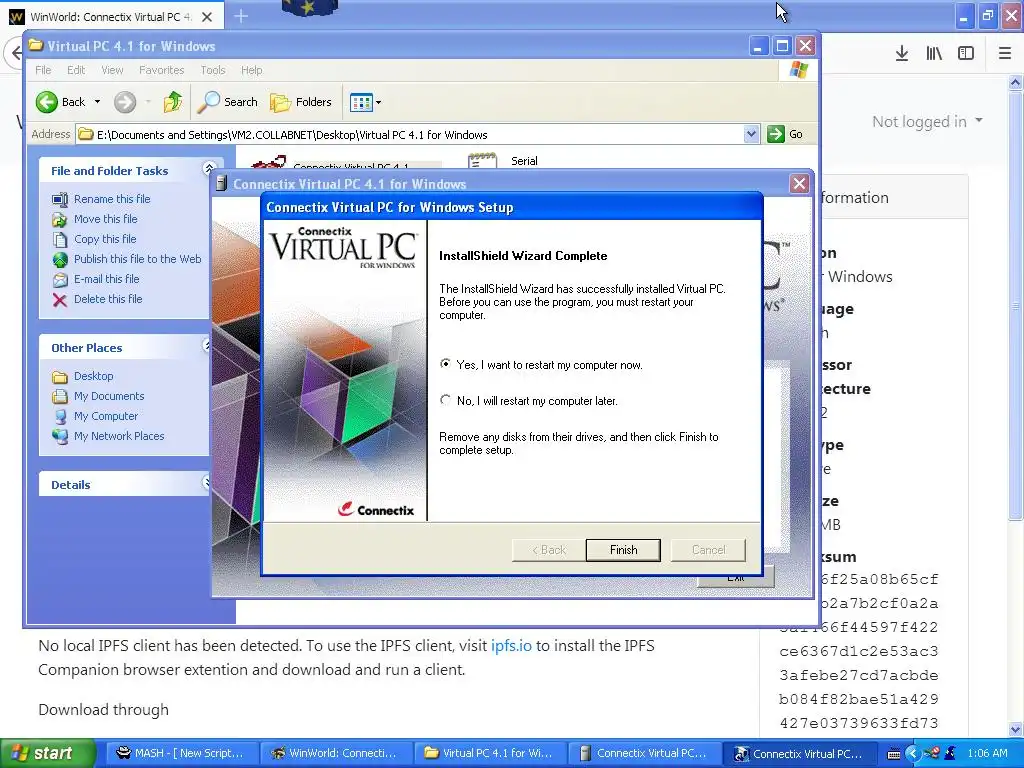Click the browser page vertical scrollbar
1024x768 pixels.
1016,304
